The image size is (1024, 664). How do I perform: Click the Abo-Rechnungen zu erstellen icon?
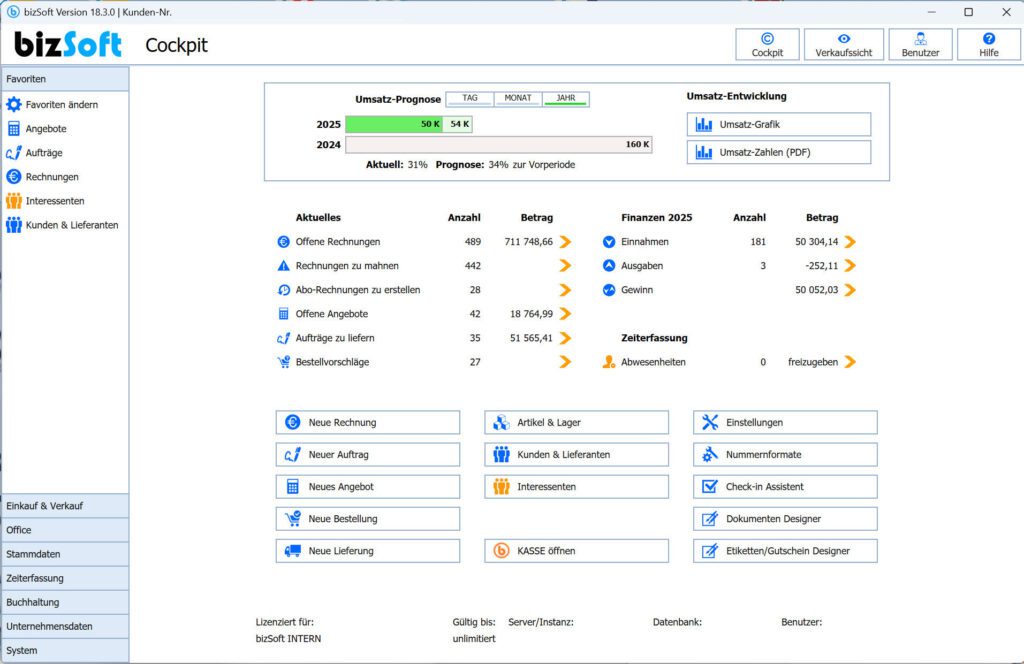(283, 290)
